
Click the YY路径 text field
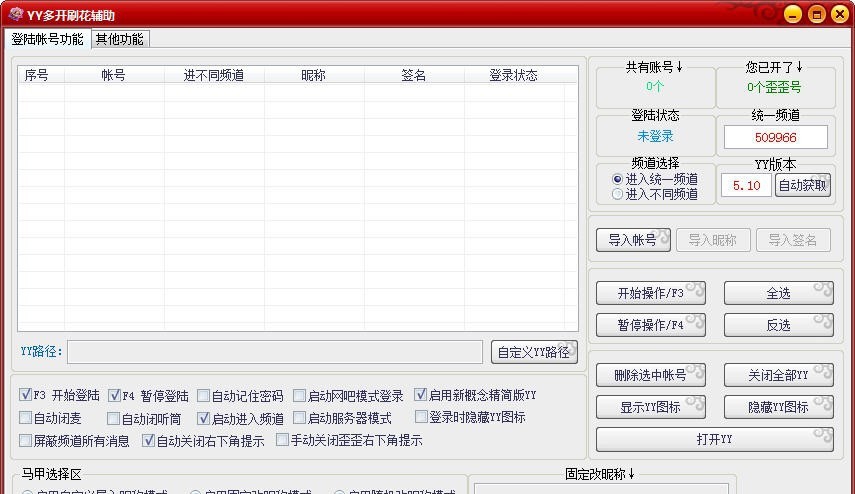275,352
